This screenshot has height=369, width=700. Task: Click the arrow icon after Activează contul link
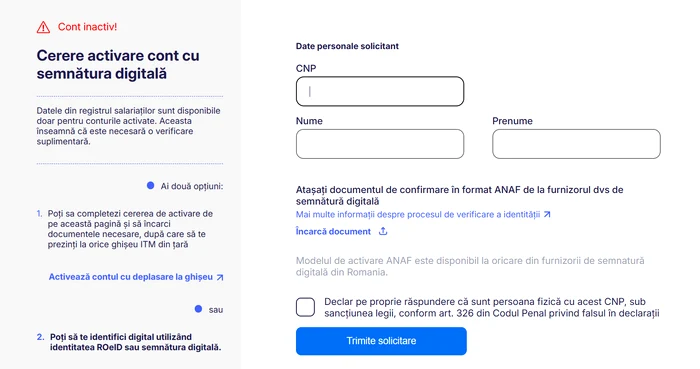pos(220,278)
